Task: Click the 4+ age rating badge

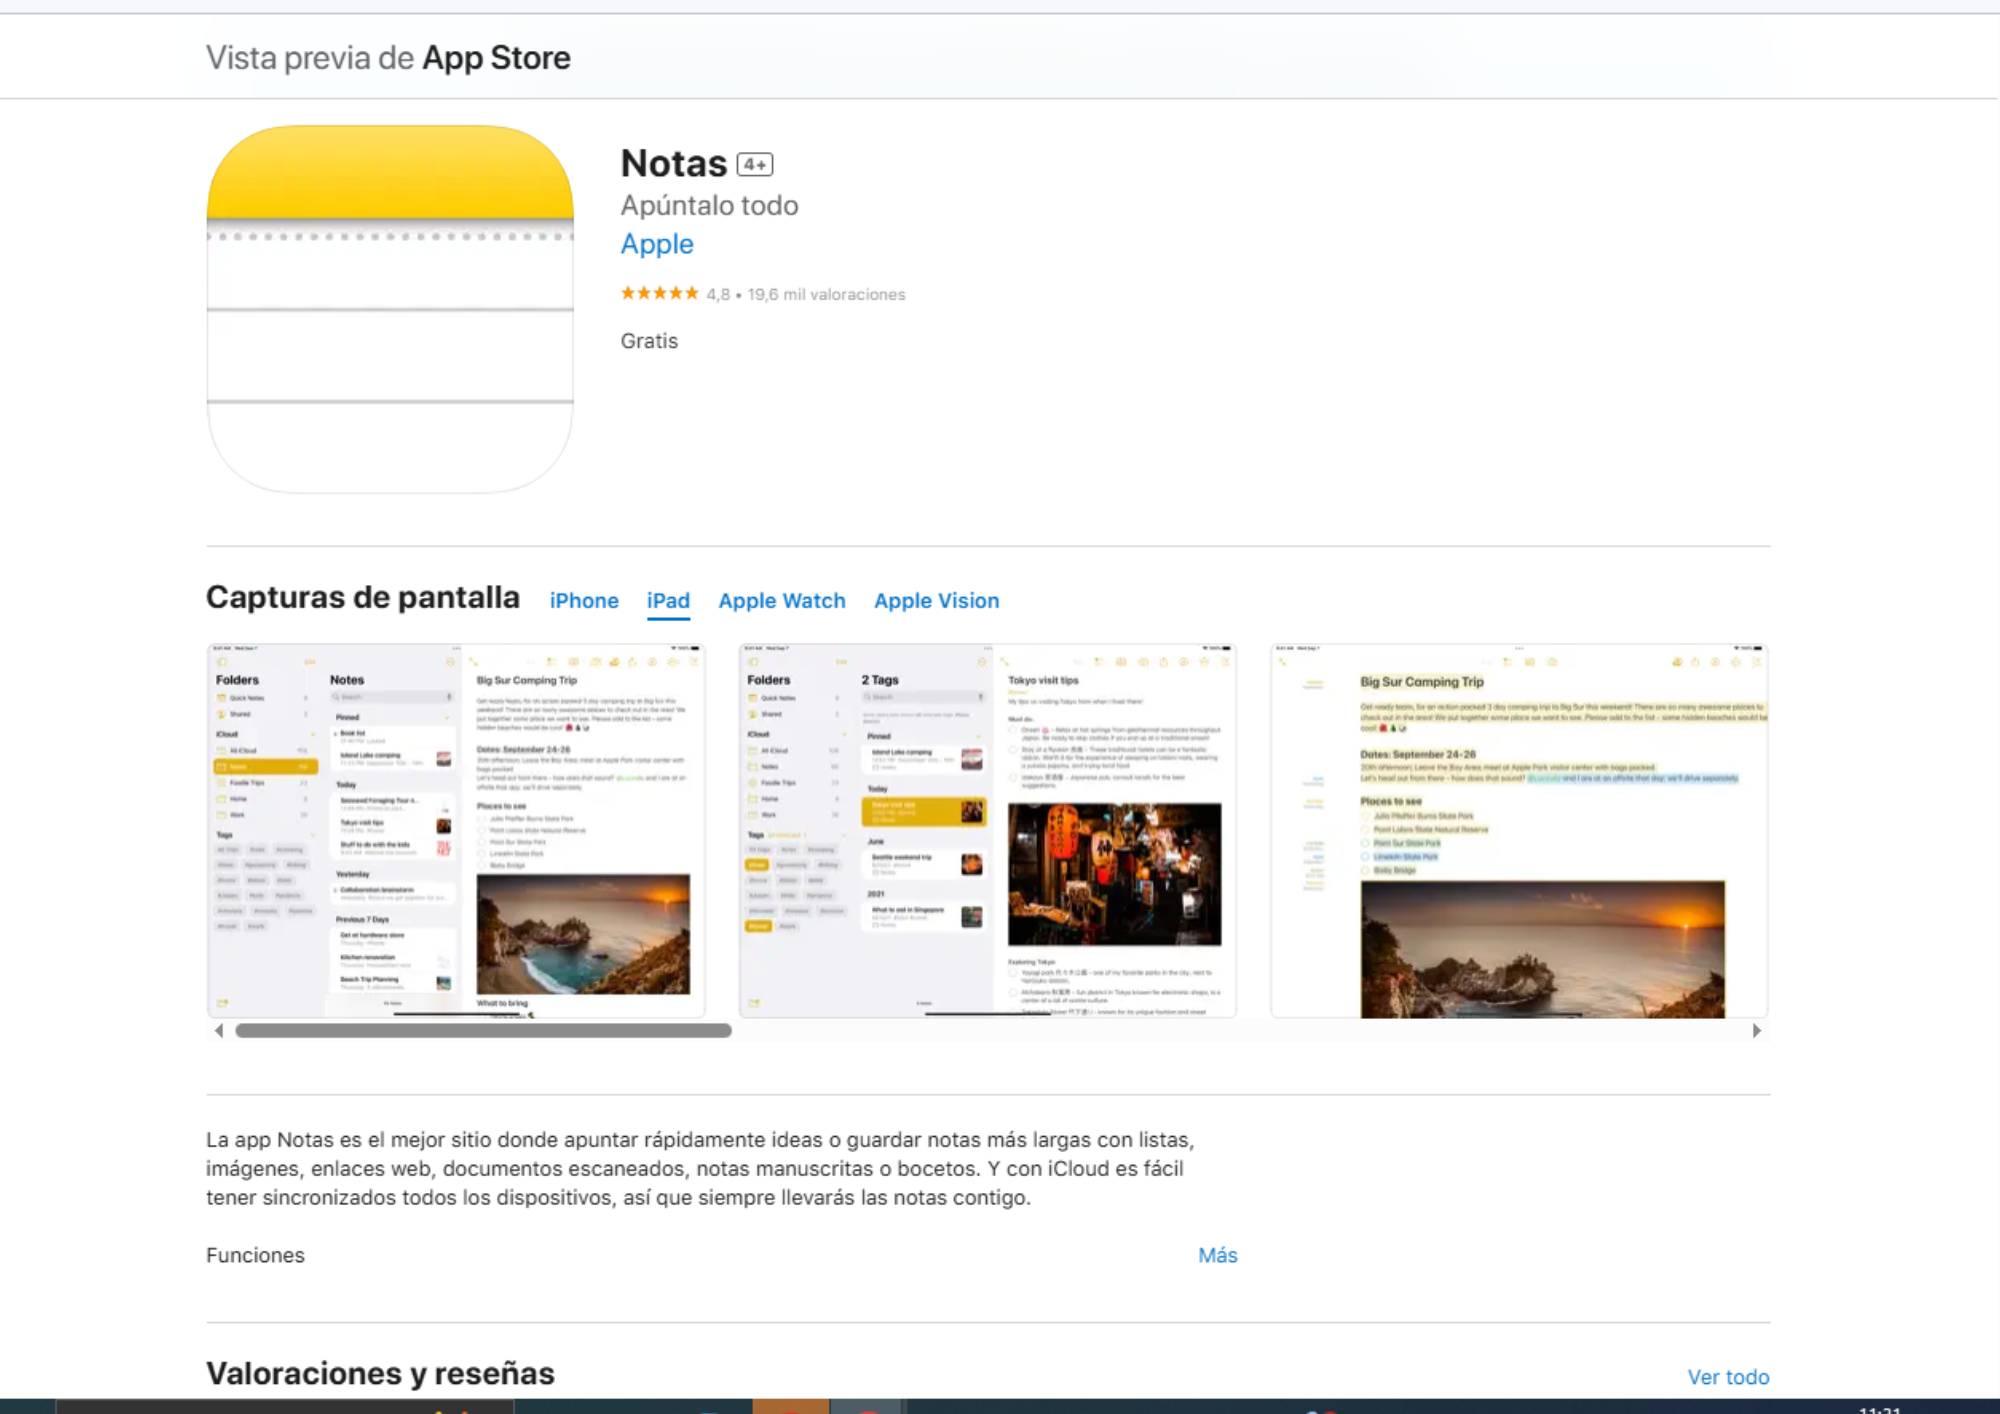Action: [755, 164]
